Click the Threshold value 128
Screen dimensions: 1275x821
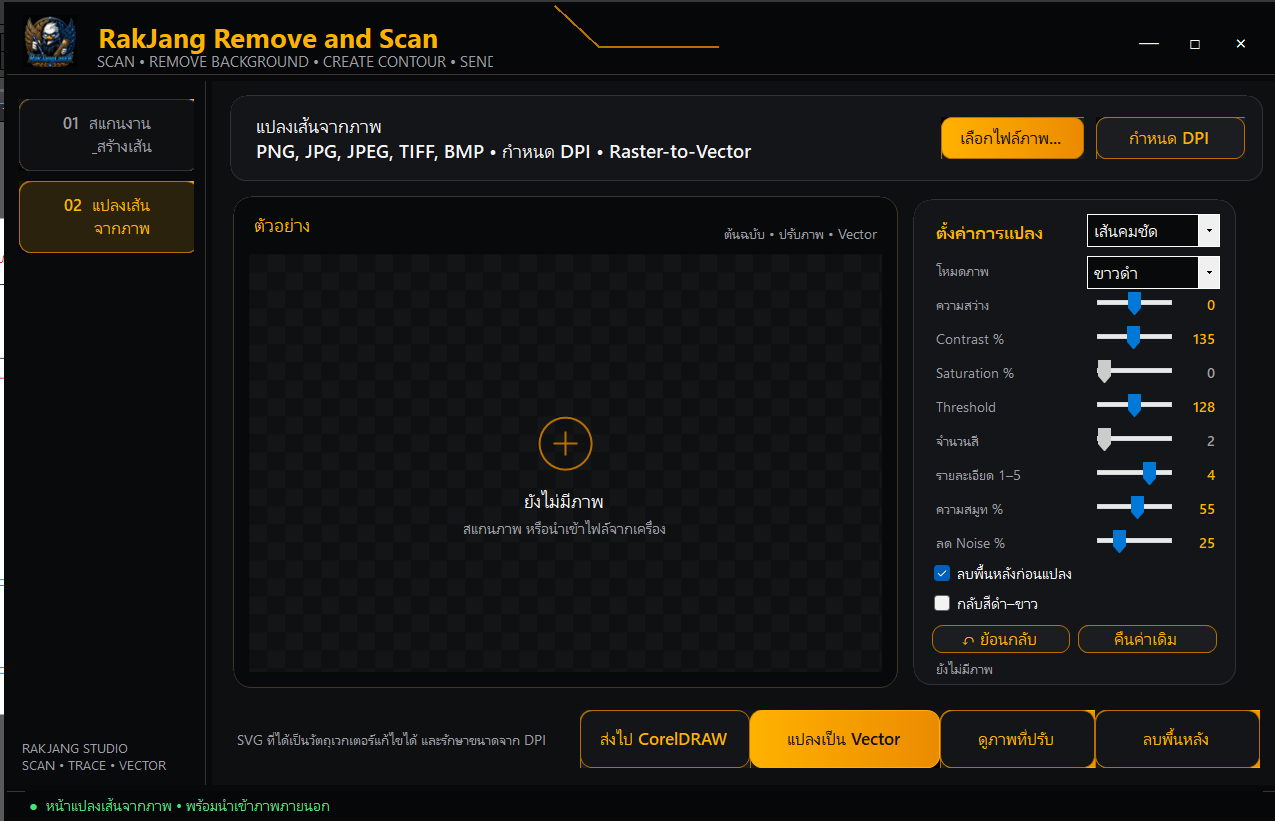(1204, 407)
